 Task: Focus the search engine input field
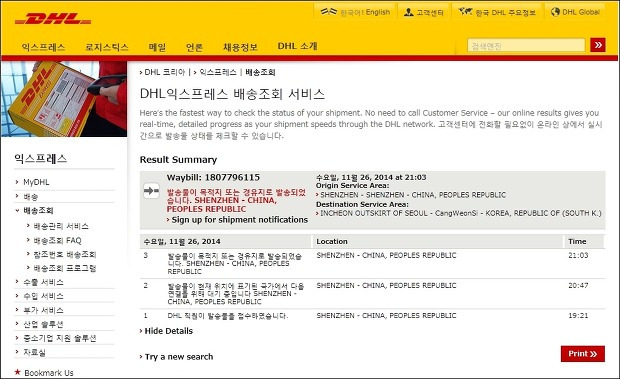(526, 45)
